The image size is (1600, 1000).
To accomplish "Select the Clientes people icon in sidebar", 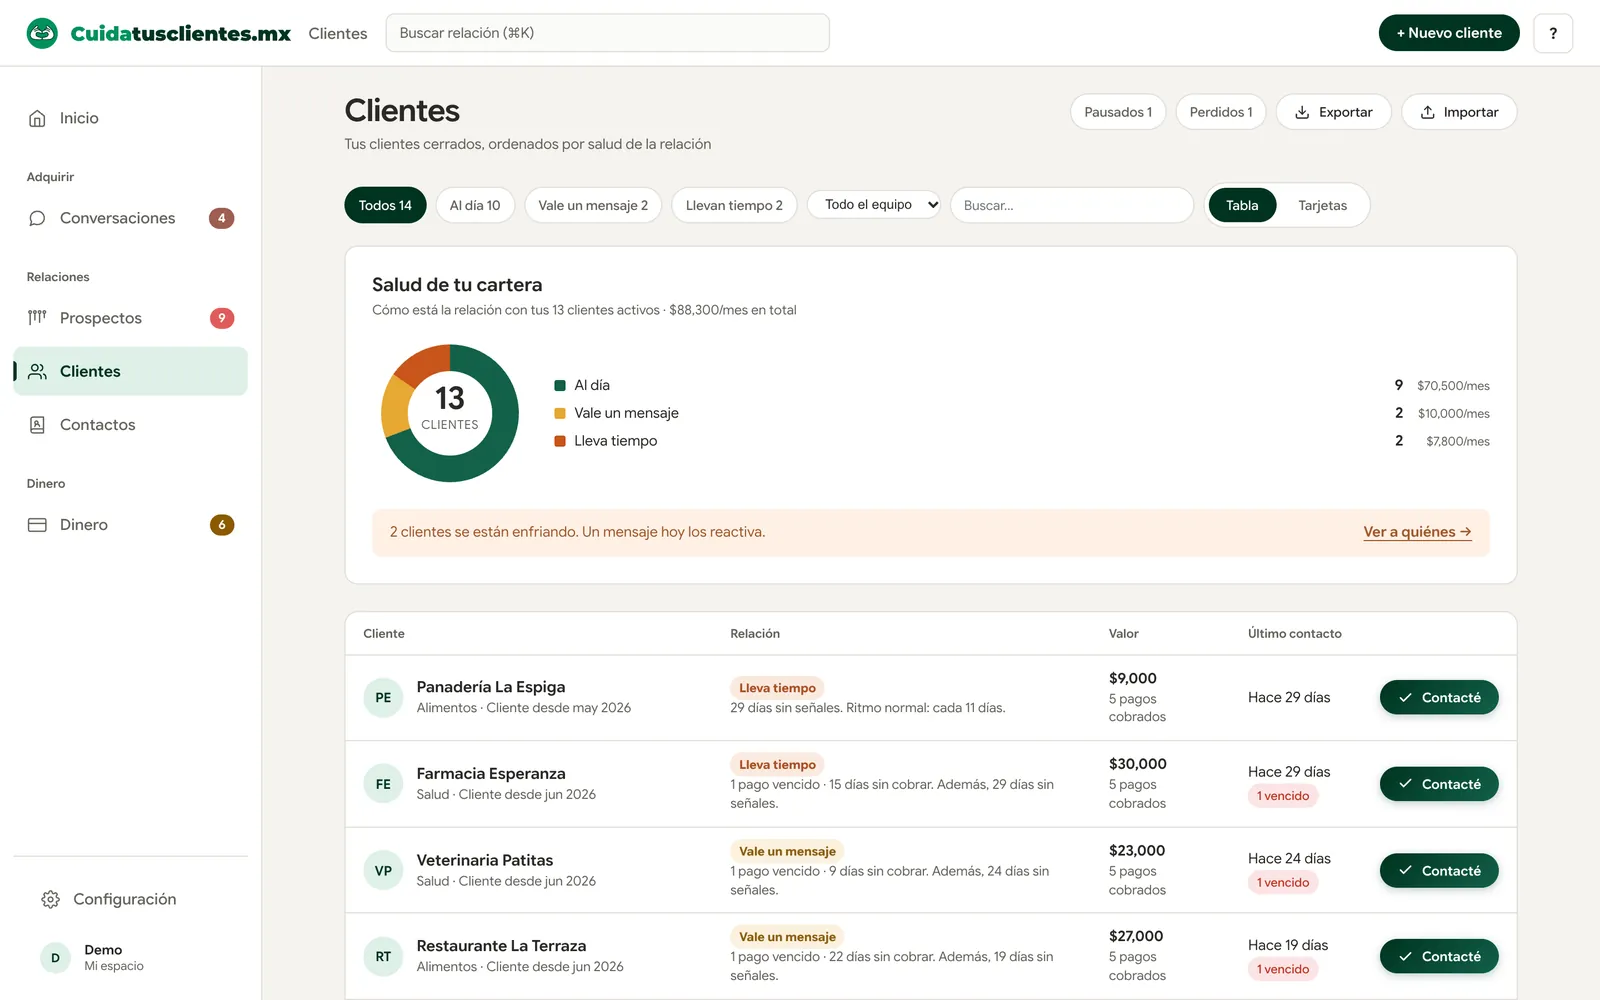I will click(x=37, y=371).
